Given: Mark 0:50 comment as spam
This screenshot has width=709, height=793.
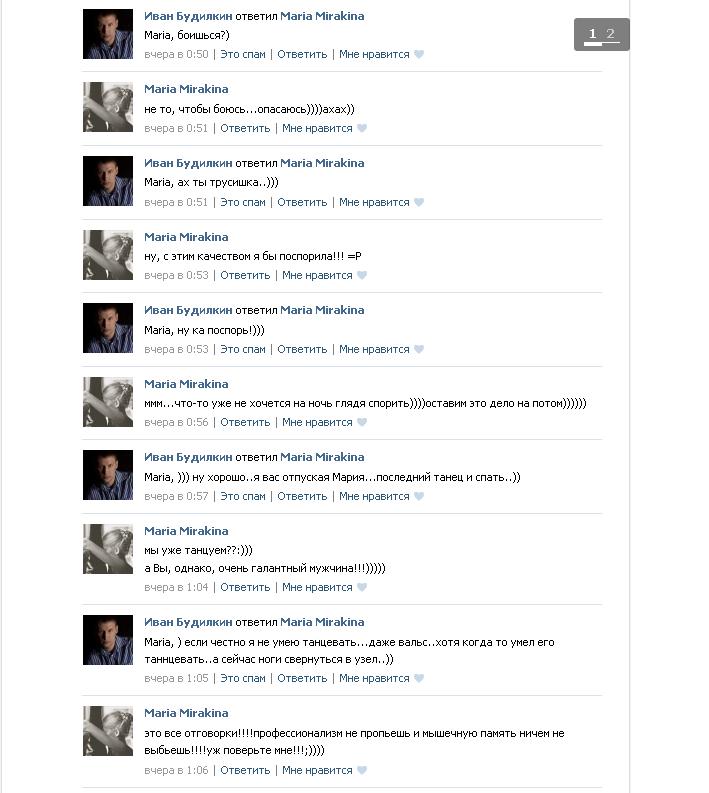Looking at the screenshot, I should click(243, 54).
